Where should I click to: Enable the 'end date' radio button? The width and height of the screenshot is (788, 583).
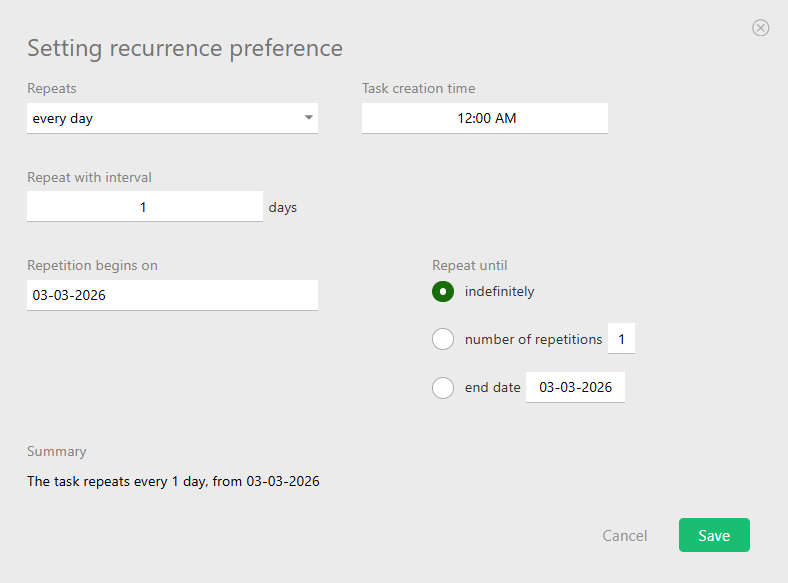[443, 387]
